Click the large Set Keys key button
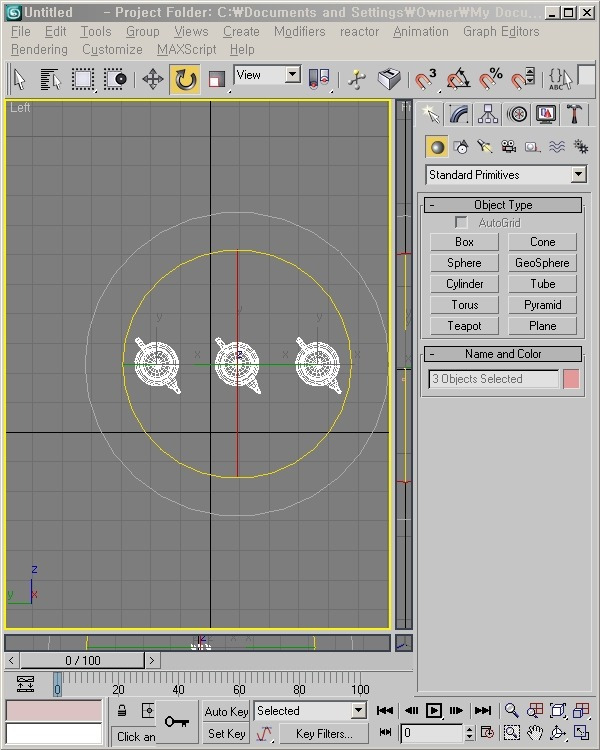The image size is (600, 750). [x=177, y=721]
